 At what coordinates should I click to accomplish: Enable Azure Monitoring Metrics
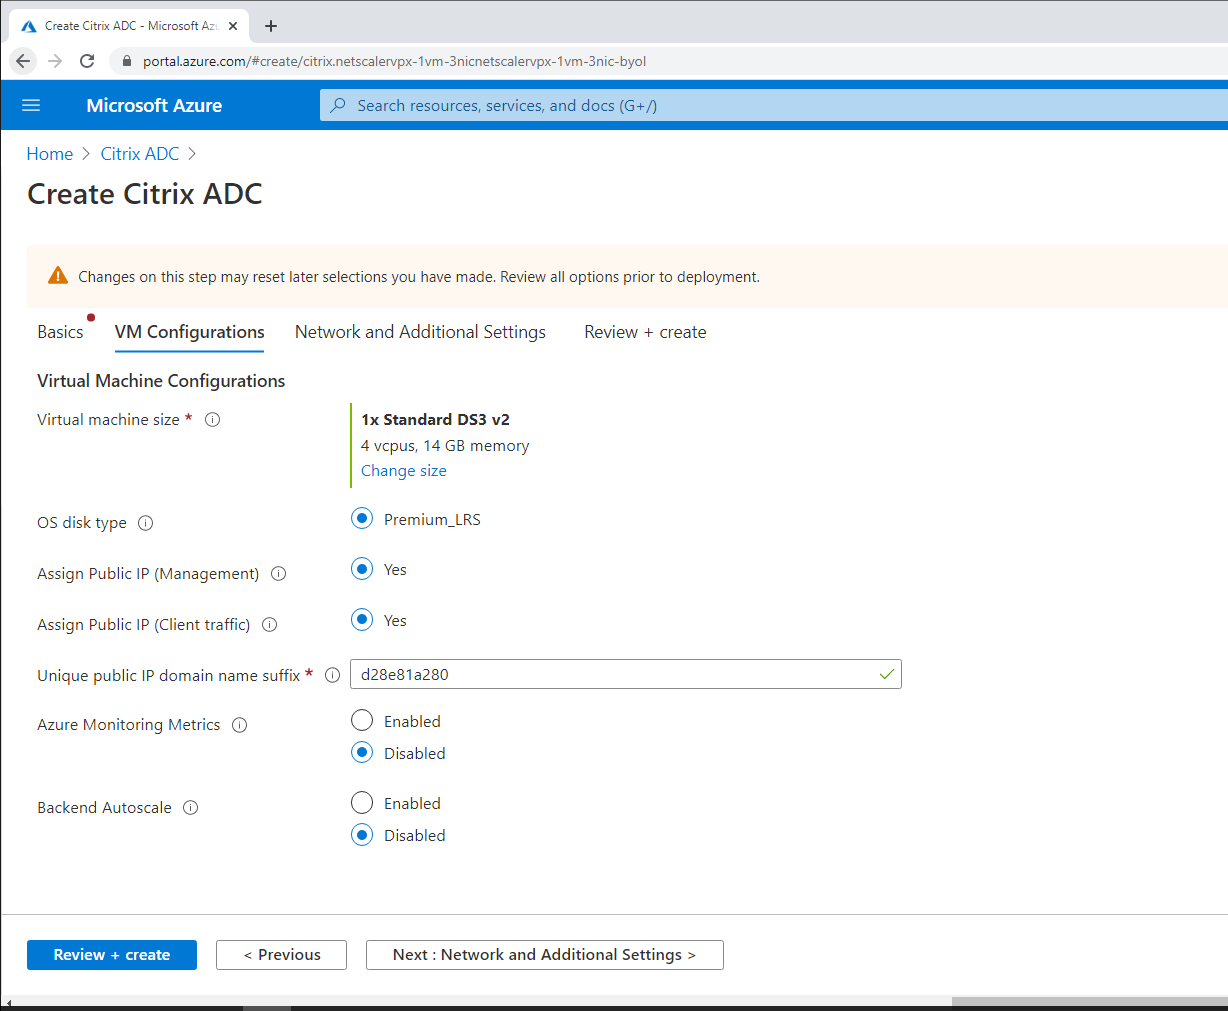[x=361, y=720]
